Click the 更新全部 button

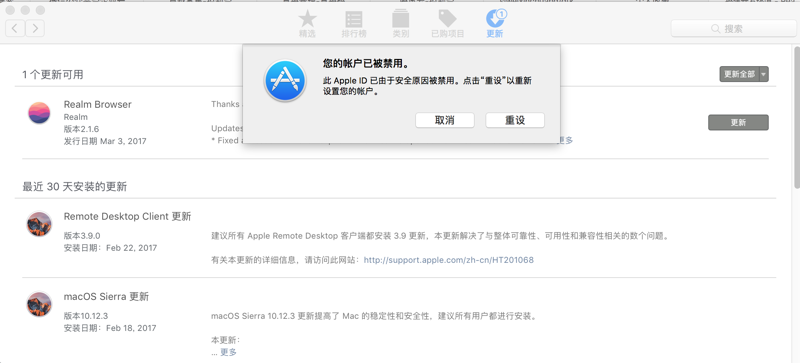click(x=739, y=74)
